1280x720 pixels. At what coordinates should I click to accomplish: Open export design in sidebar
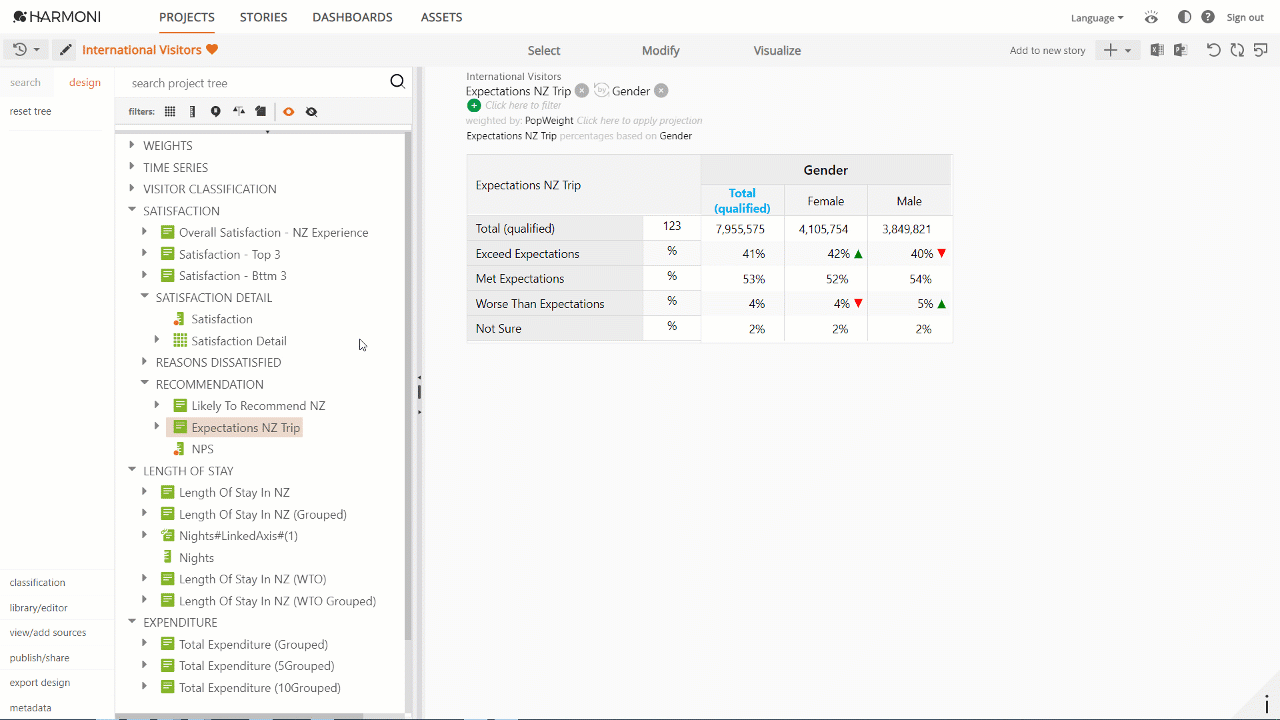[40, 682]
